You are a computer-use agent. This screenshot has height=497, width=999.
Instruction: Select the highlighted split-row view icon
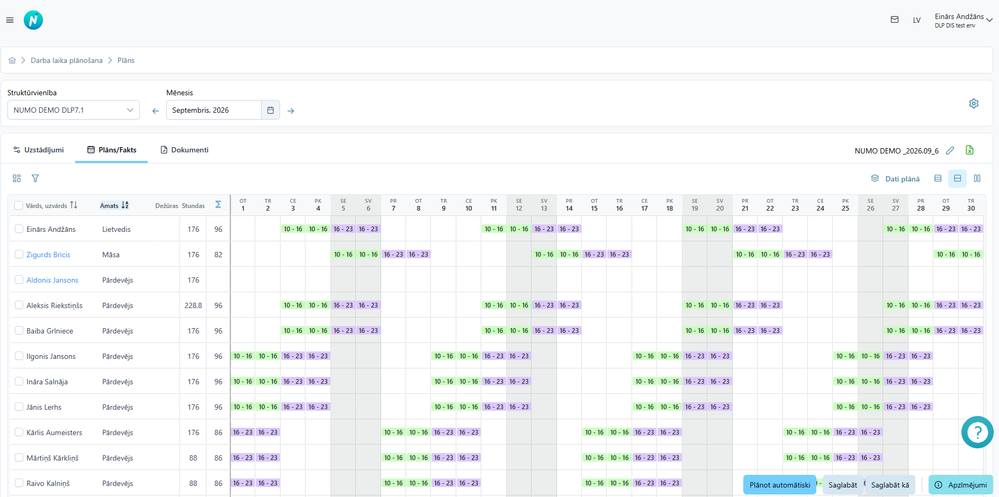click(957, 178)
